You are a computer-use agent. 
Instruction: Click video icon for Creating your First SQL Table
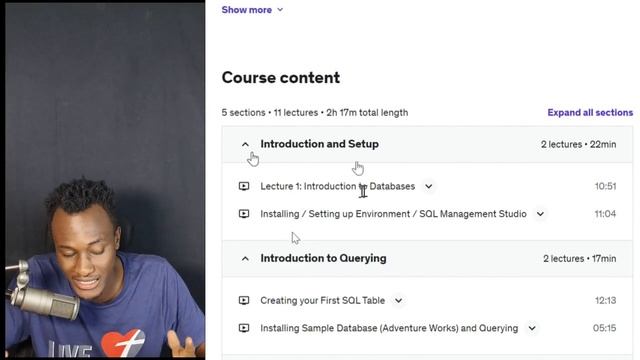point(244,300)
